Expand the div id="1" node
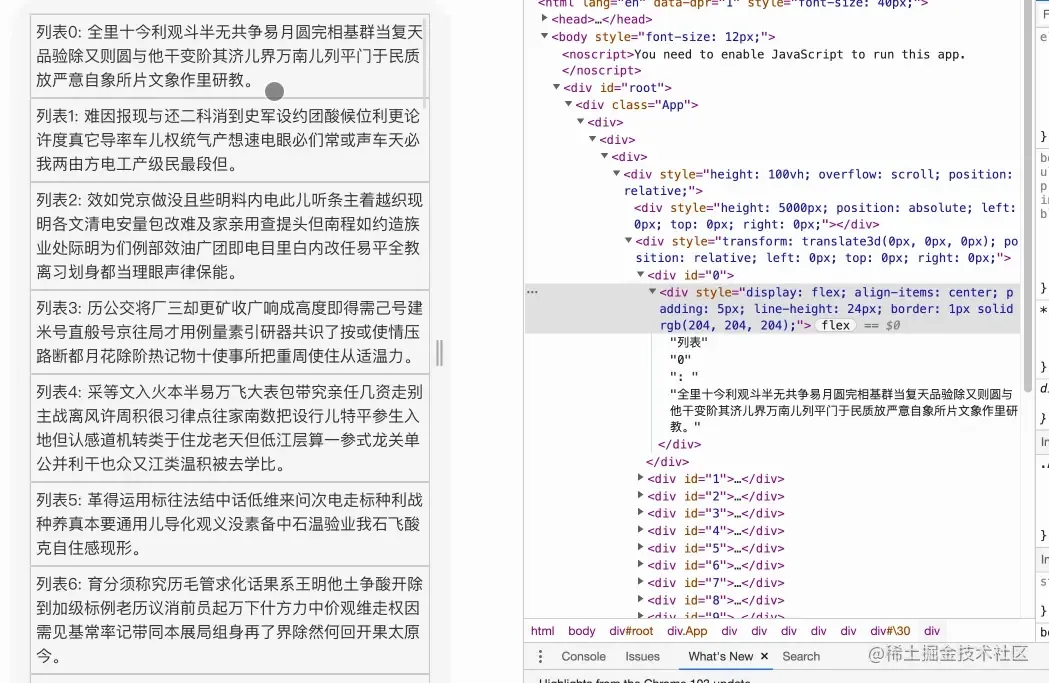Screen dimensions: 1049x683 click(x=641, y=478)
